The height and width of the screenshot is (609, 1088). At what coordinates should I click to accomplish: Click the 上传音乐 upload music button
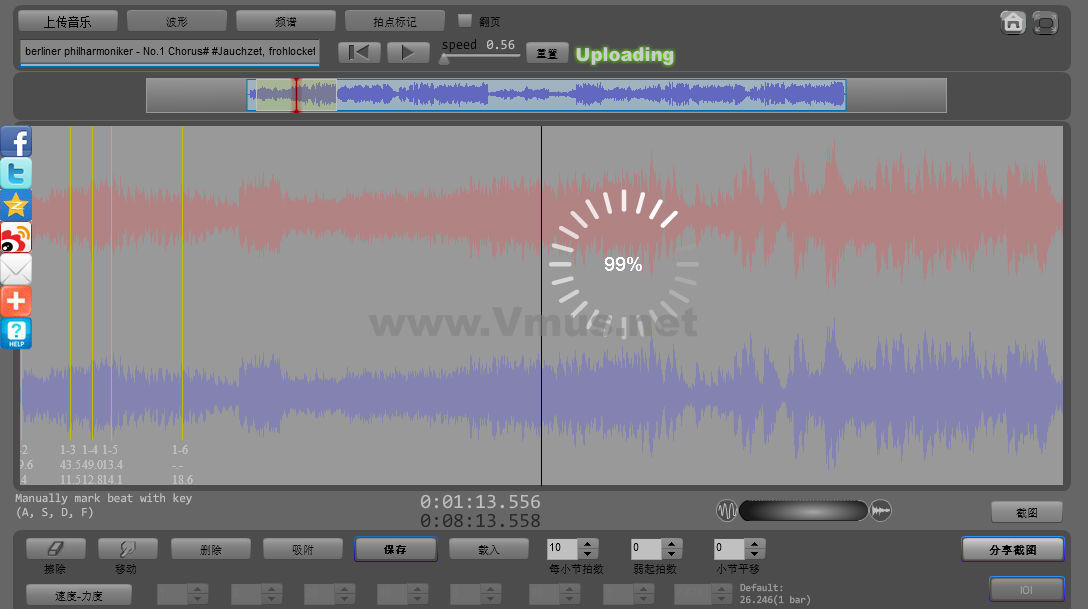68,21
